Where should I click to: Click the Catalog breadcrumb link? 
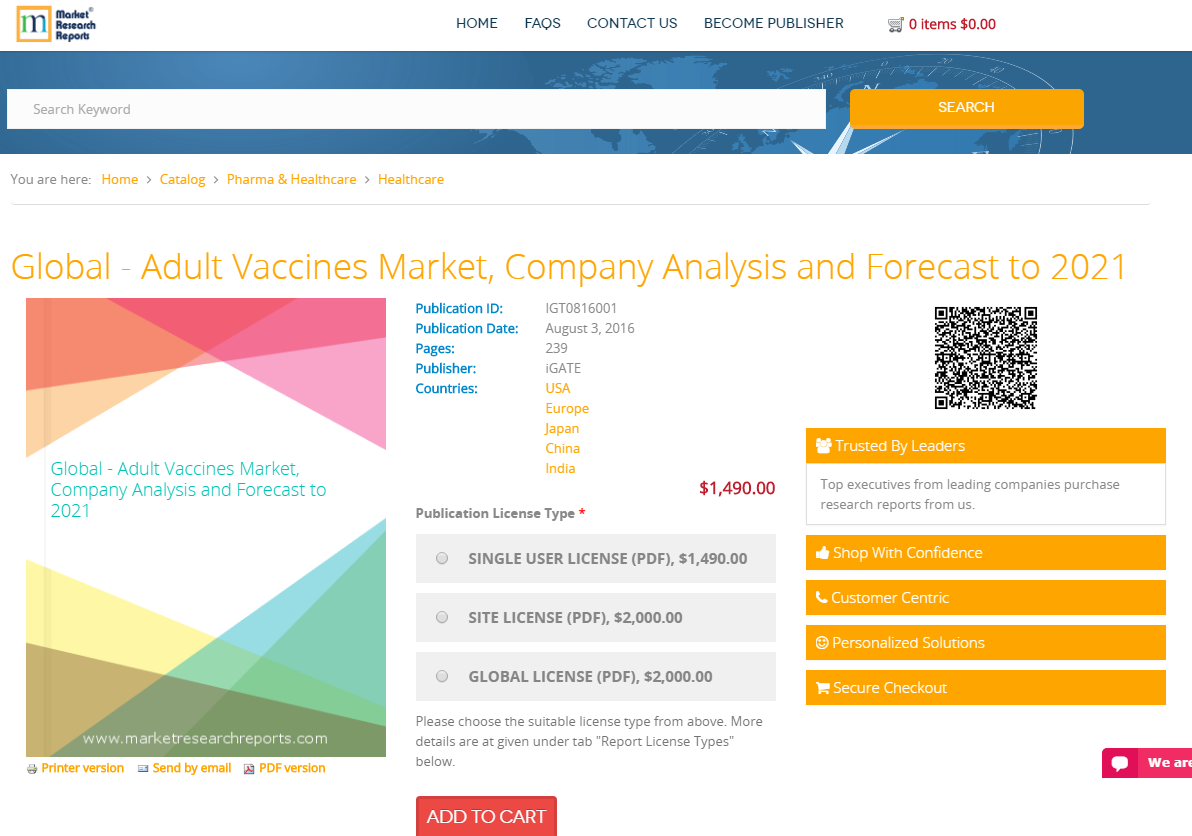182,179
